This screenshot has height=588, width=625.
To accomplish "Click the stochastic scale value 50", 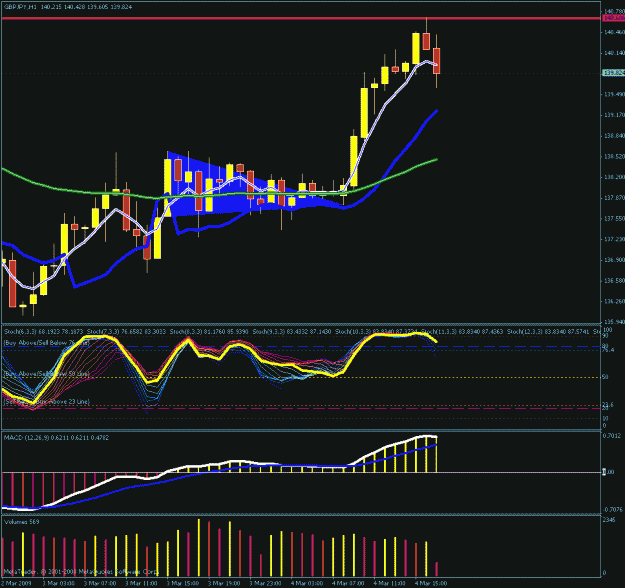I will tap(605, 377).
